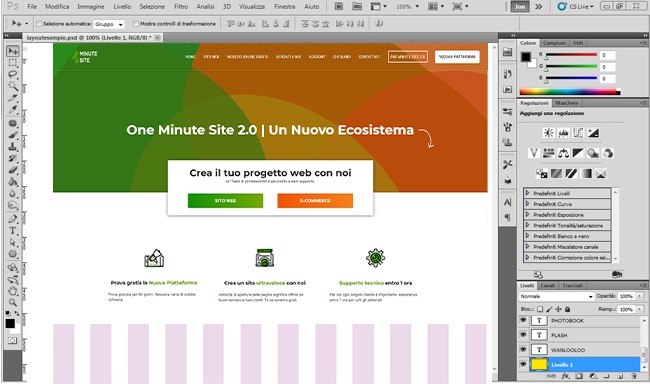
Task: Pick the Path Selection arrow tool
Action: coord(13,242)
